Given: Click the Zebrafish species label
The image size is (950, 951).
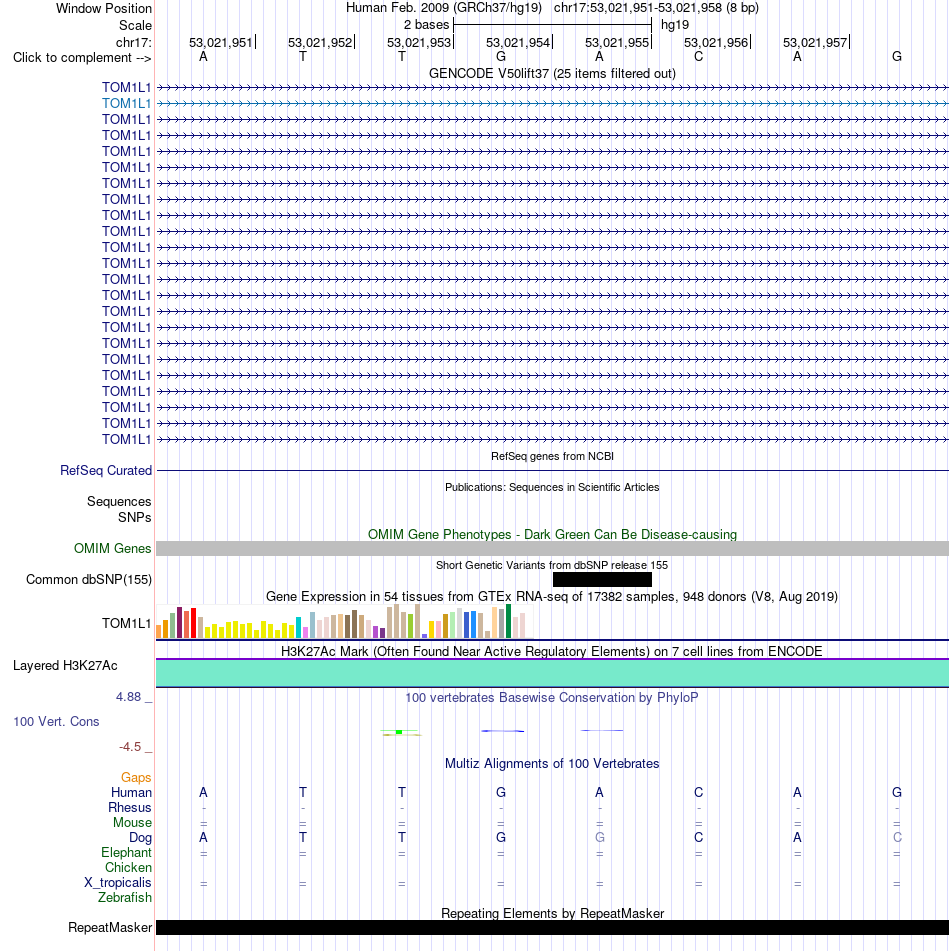Looking at the screenshot, I should coord(125,898).
